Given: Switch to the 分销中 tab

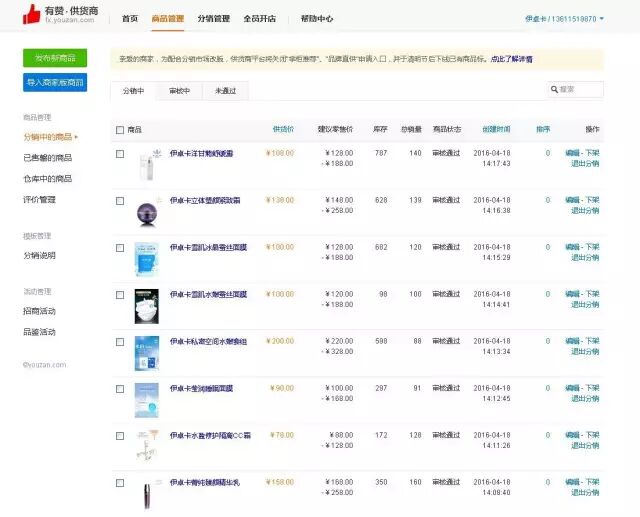Looking at the screenshot, I should (133, 91).
